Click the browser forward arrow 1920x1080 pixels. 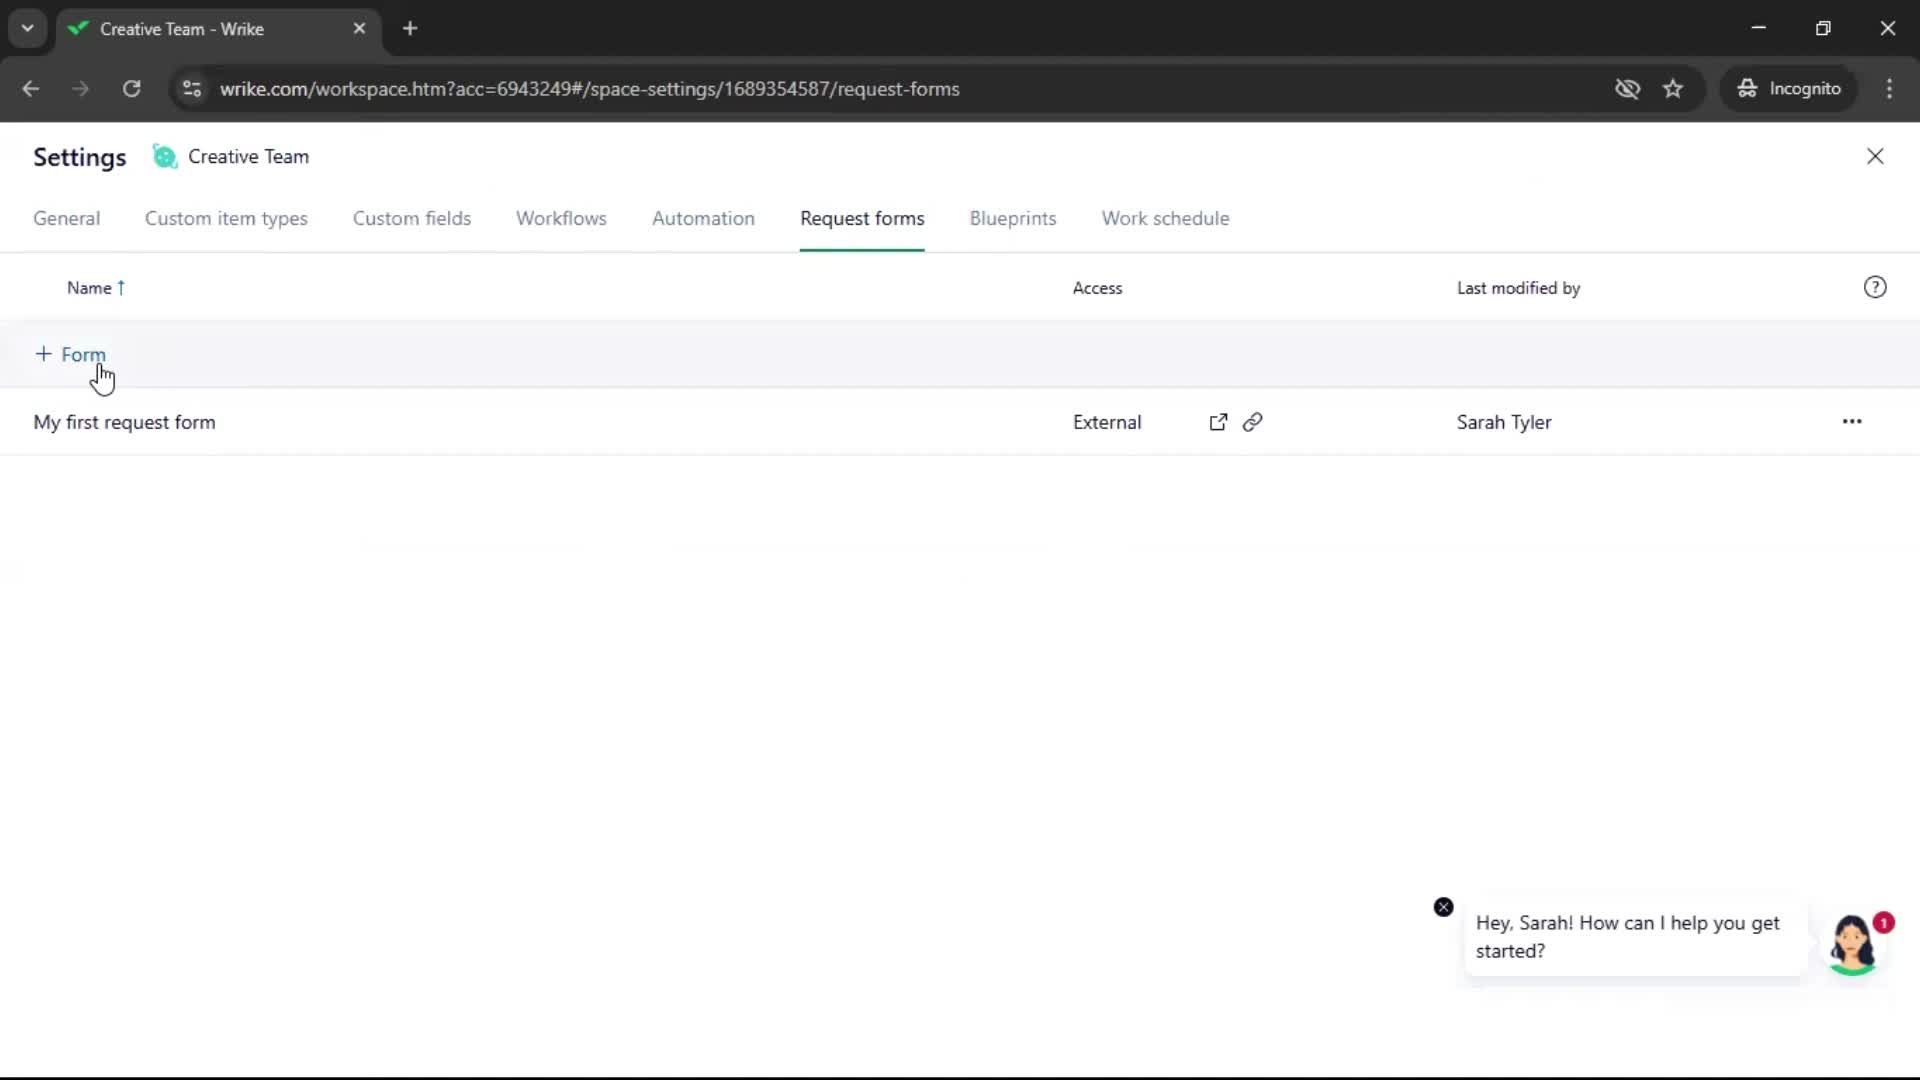[x=81, y=89]
